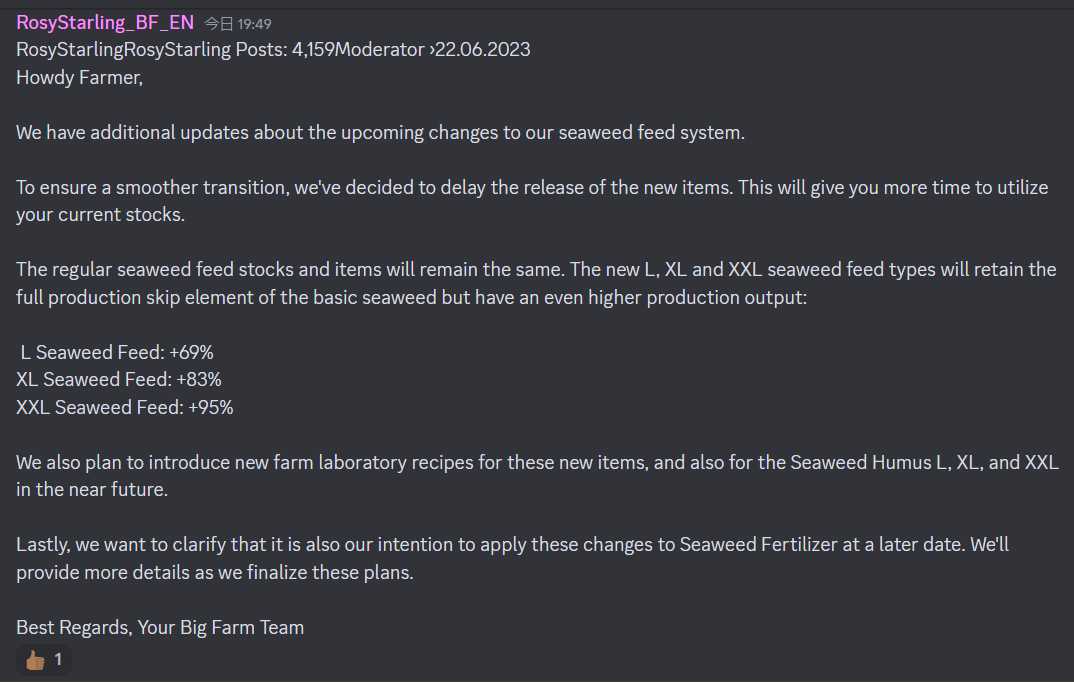
Task: Click the RosyStarlingRosyStarling quoted author text
Action: (x=123, y=49)
